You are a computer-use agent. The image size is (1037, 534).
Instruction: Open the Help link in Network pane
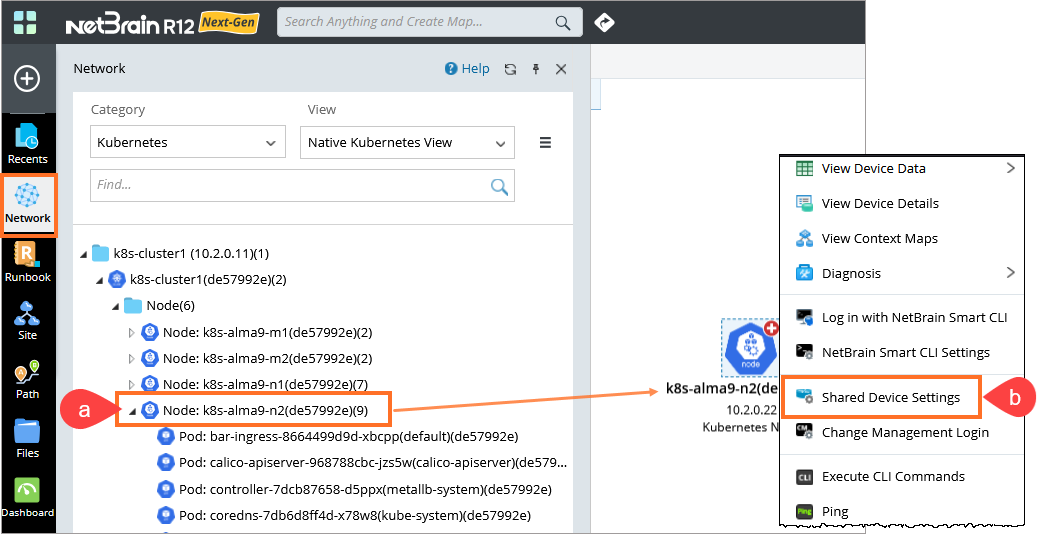(x=467, y=69)
